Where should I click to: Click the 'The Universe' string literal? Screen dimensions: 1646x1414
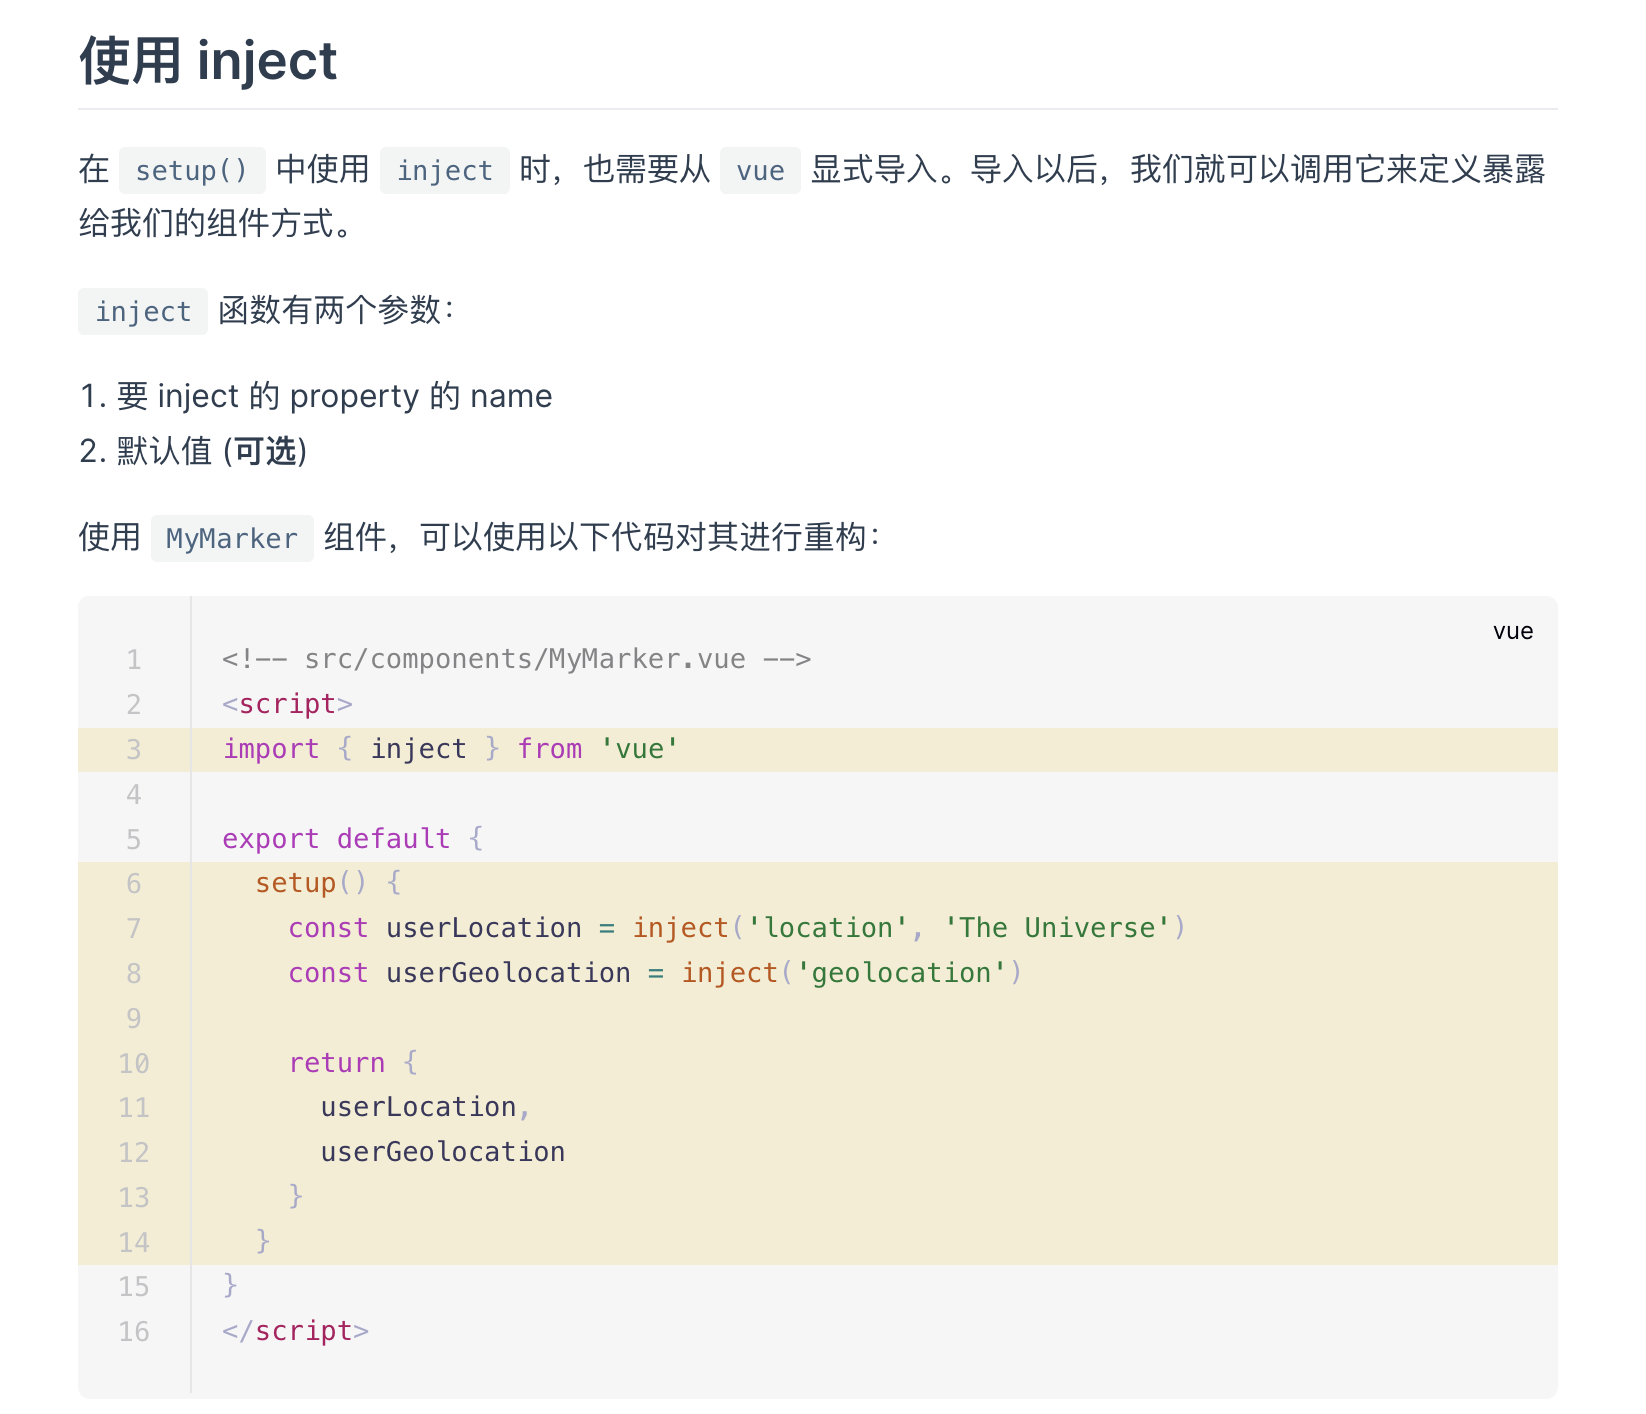point(1056,928)
